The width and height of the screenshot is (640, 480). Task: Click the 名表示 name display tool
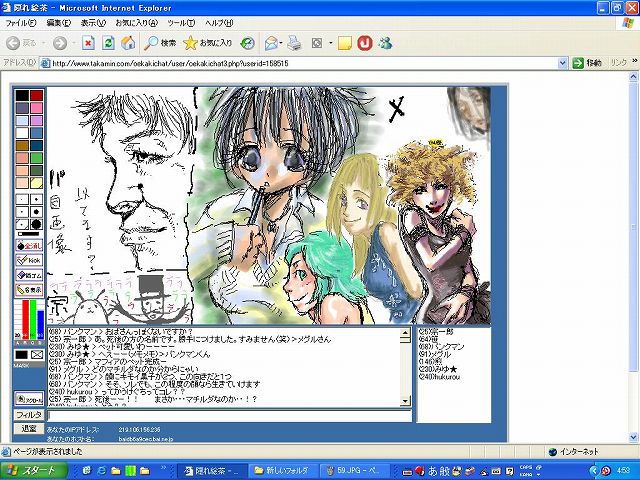29,290
